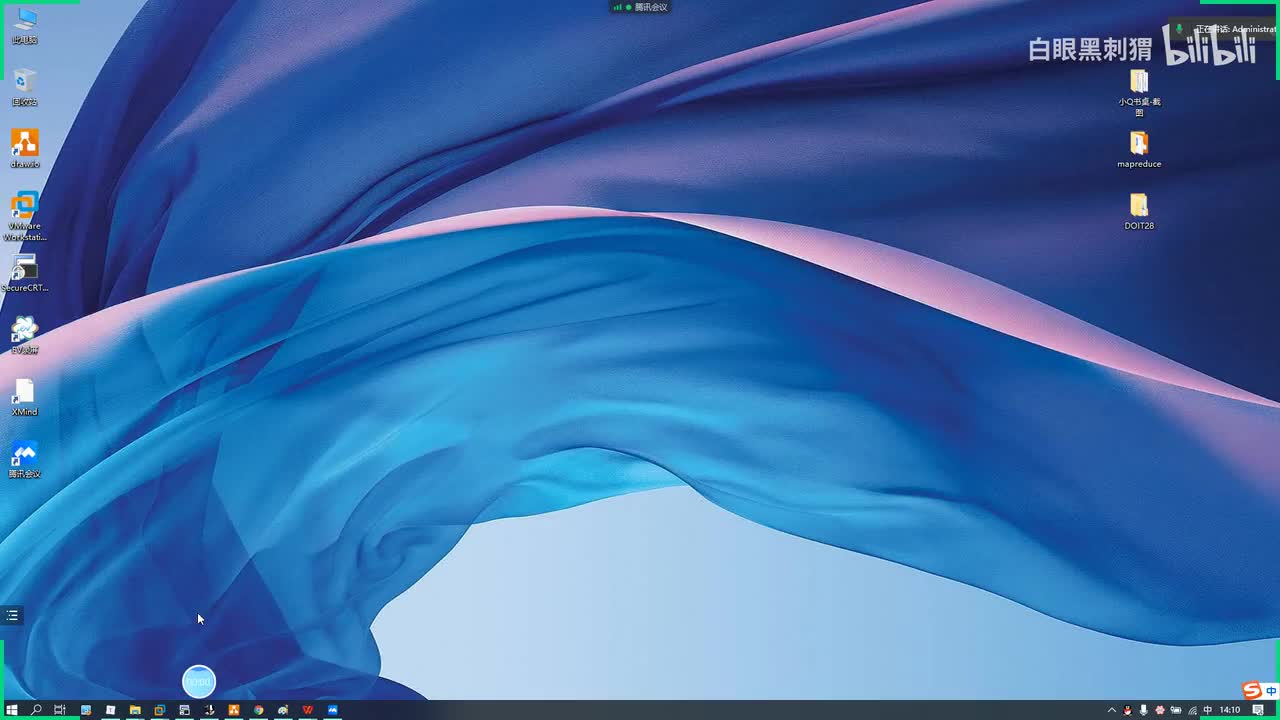The height and width of the screenshot is (720, 1280).
Task: Select the DOIT28 folder on desktop
Action: [x=1139, y=212]
